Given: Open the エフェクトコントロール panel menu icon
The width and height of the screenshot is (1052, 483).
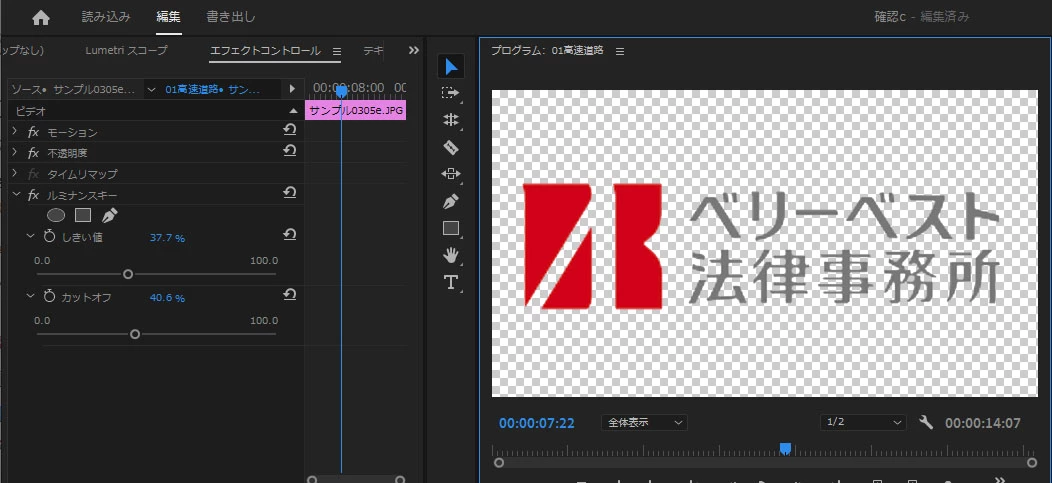Looking at the screenshot, I should pos(337,51).
